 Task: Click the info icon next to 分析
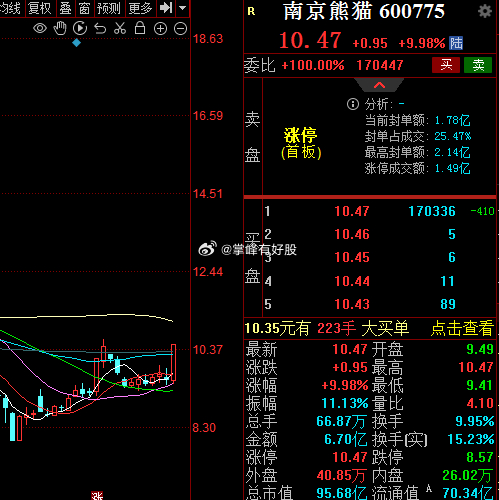coord(353,104)
